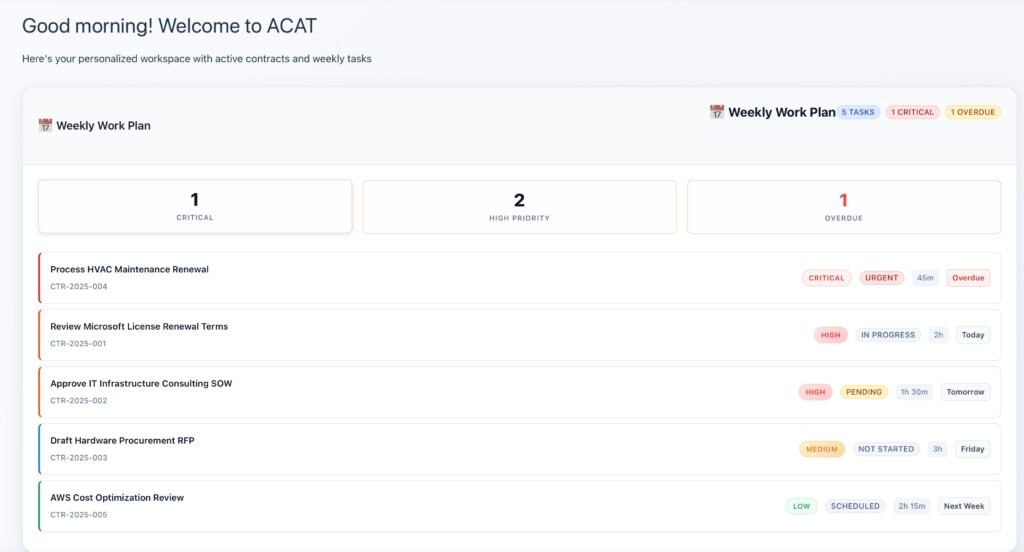Click the 5 Tasks badge in header
Screen dimensions: 1024x552
coord(859,112)
